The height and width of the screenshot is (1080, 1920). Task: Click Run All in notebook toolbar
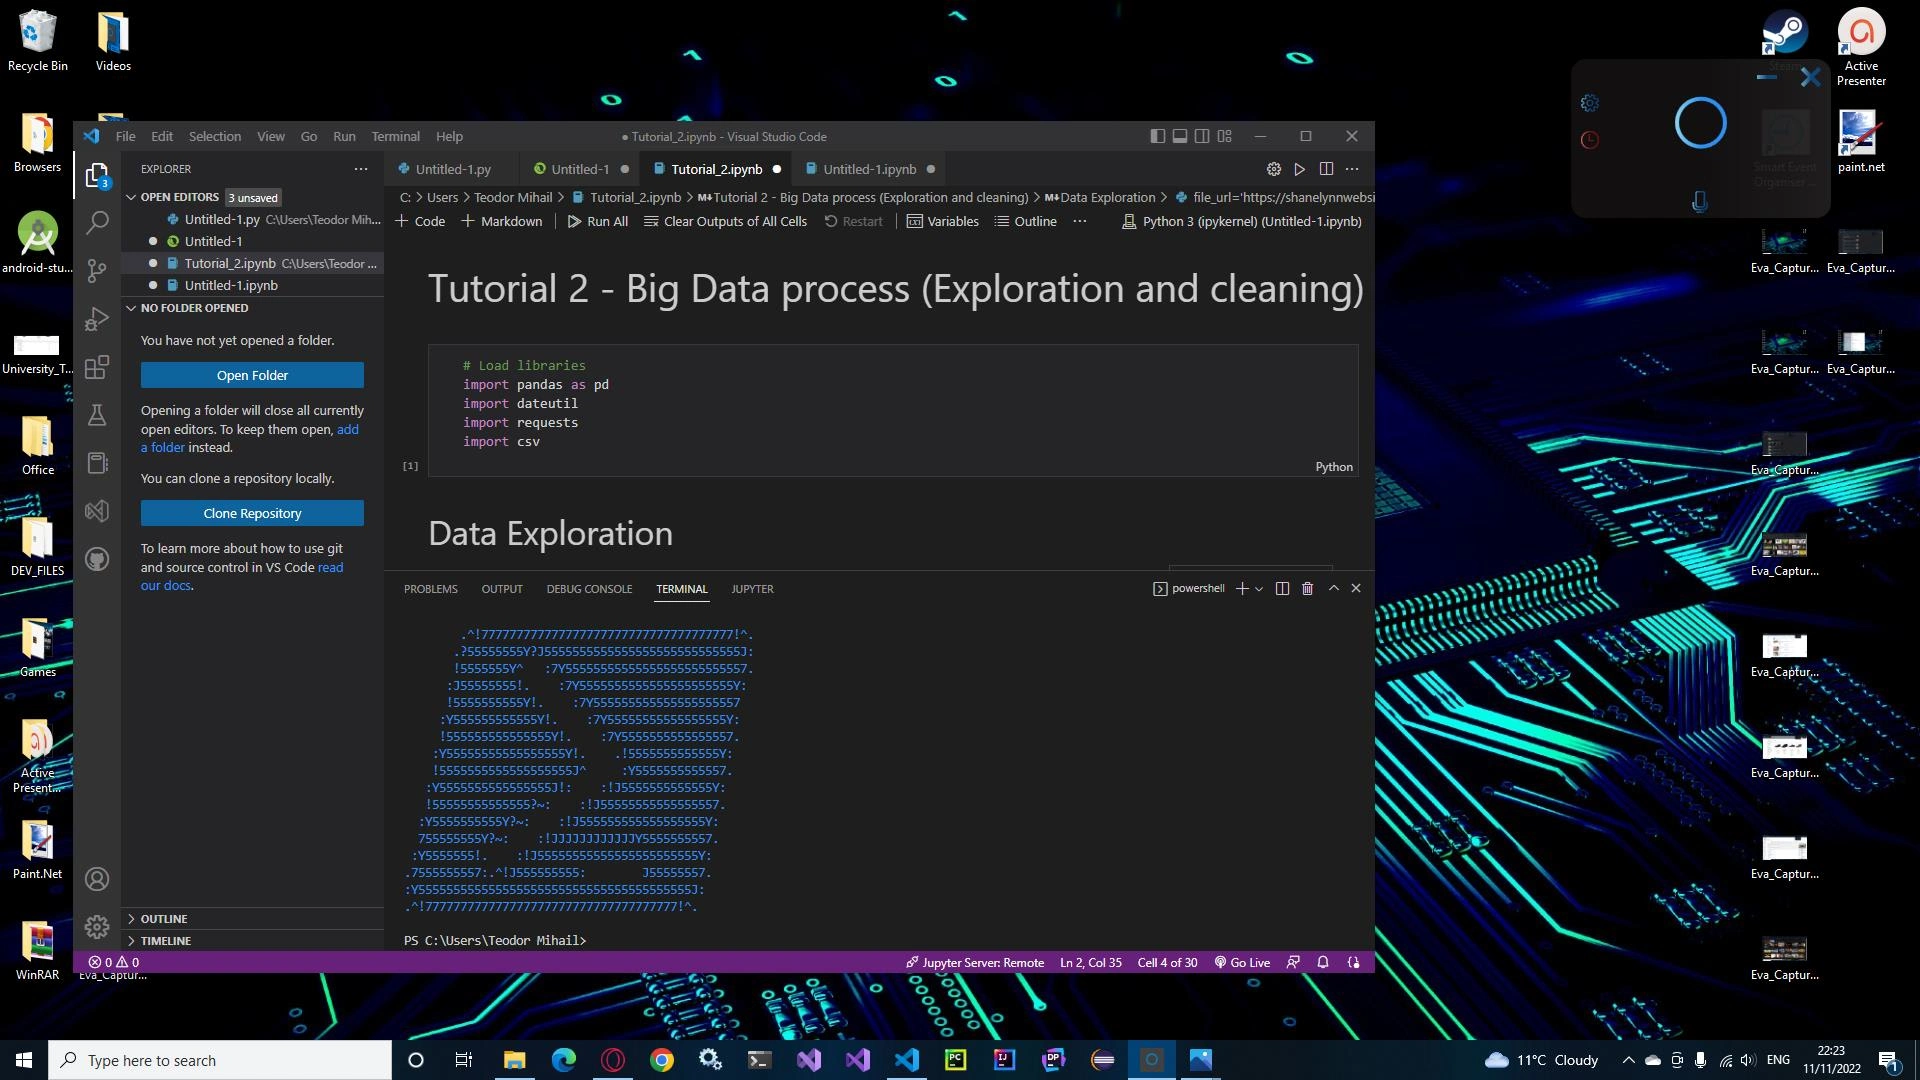coord(597,221)
